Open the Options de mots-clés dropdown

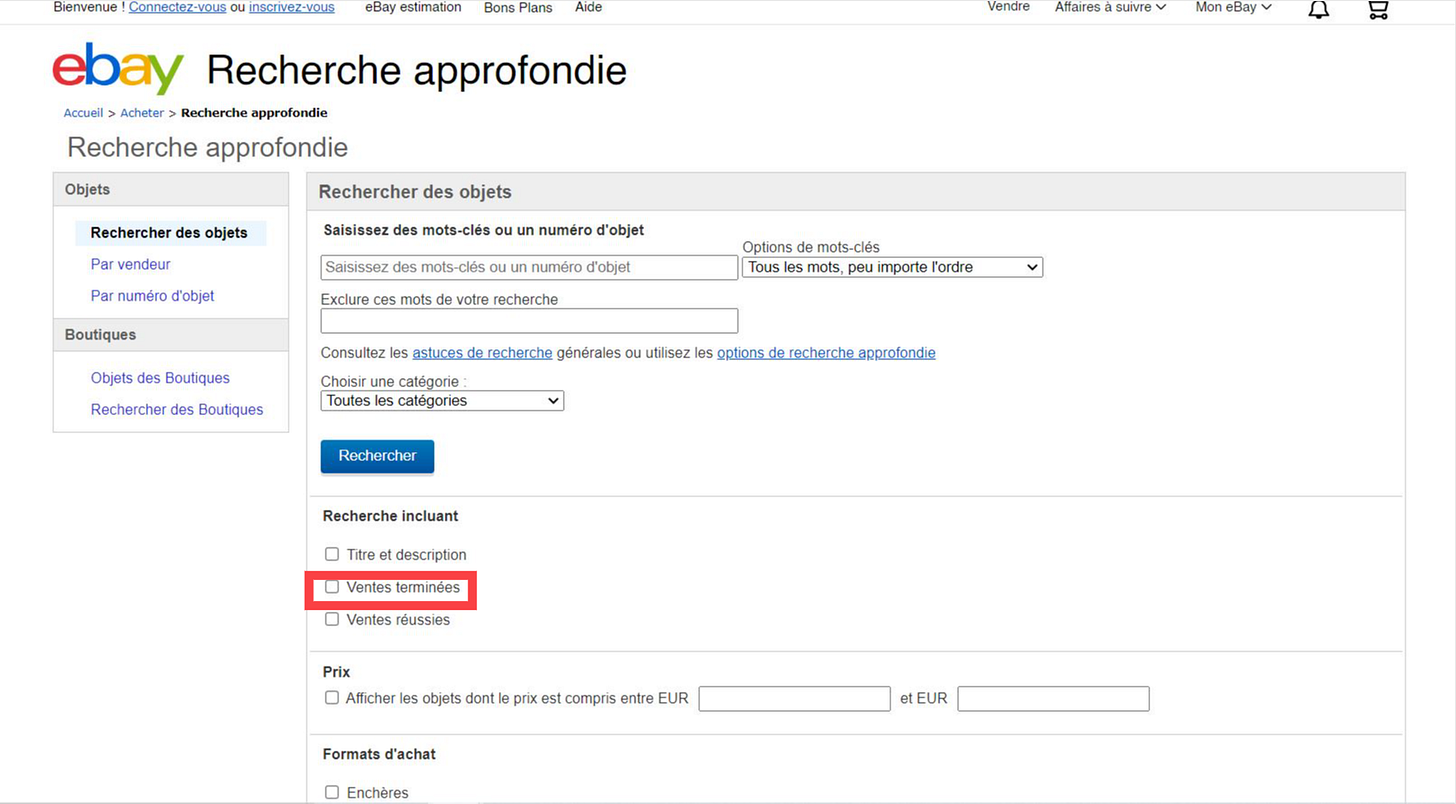pyautogui.click(x=892, y=267)
